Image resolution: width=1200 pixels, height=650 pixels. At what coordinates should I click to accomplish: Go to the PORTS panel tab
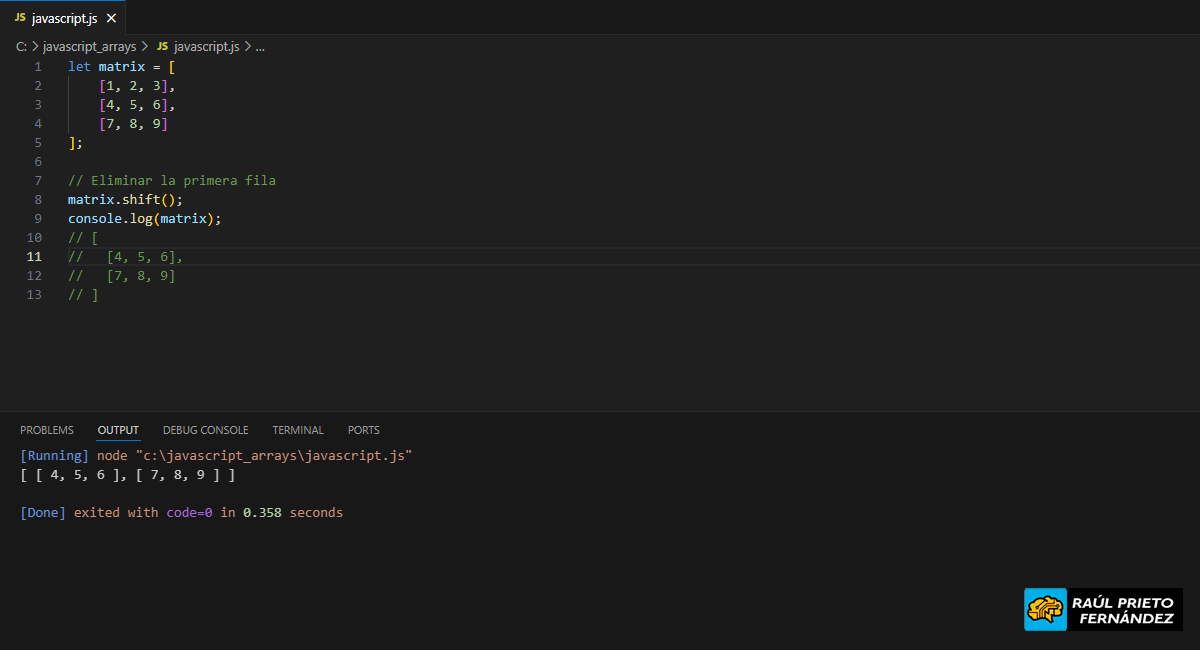tap(364, 430)
